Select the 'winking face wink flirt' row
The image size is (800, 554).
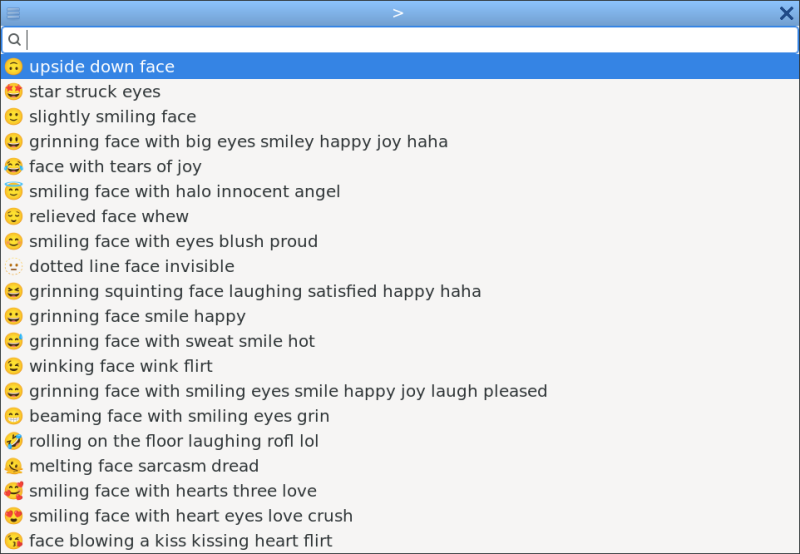[120, 367]
